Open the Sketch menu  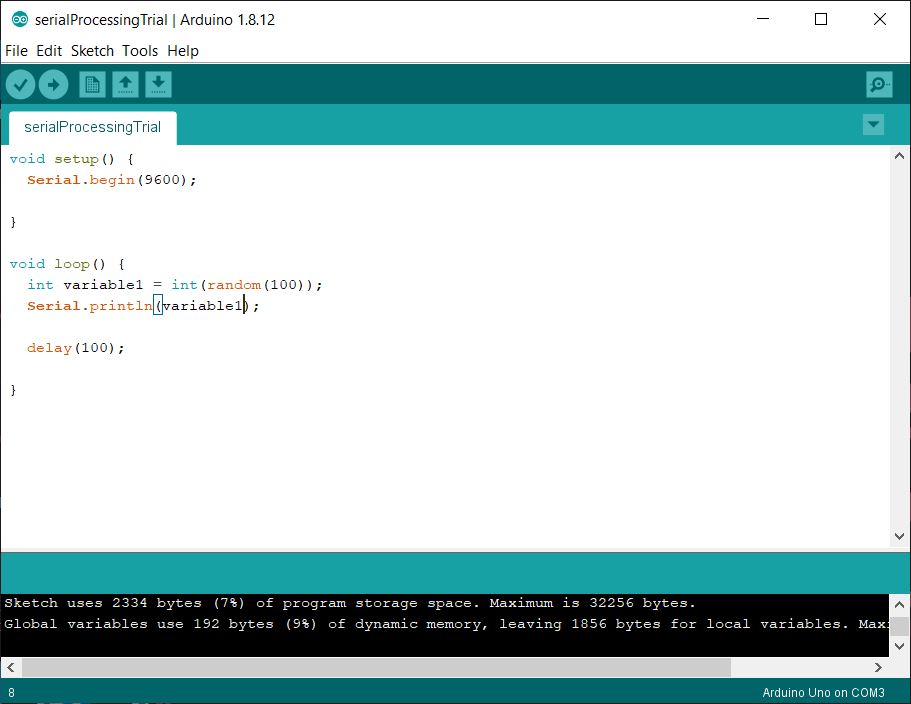click(92, 51)
